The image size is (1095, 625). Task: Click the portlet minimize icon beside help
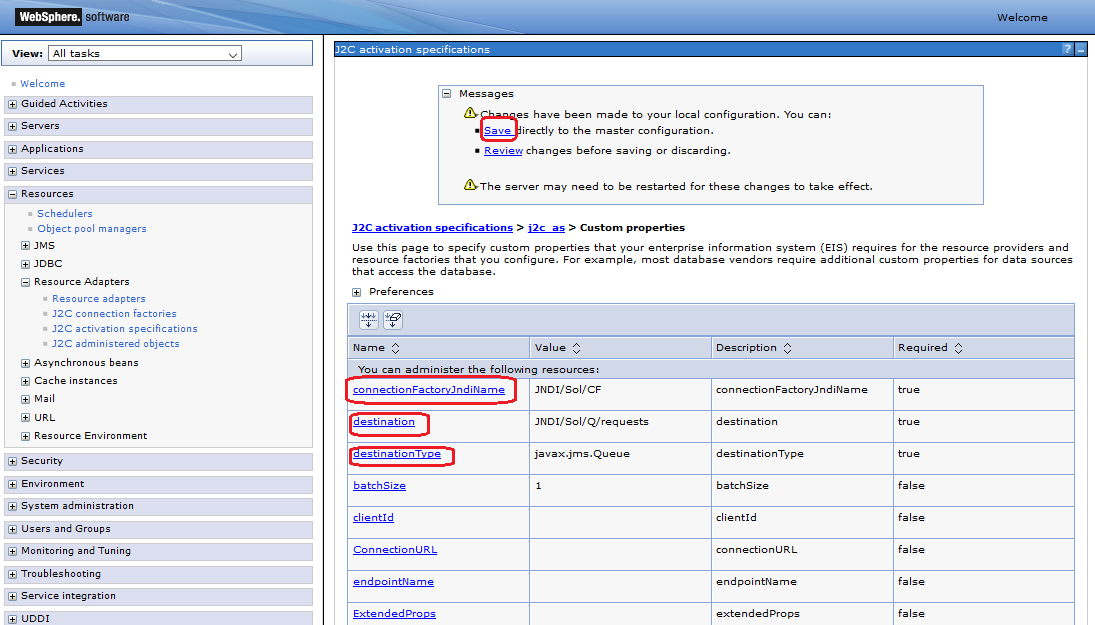click(x=1081, y=49)
